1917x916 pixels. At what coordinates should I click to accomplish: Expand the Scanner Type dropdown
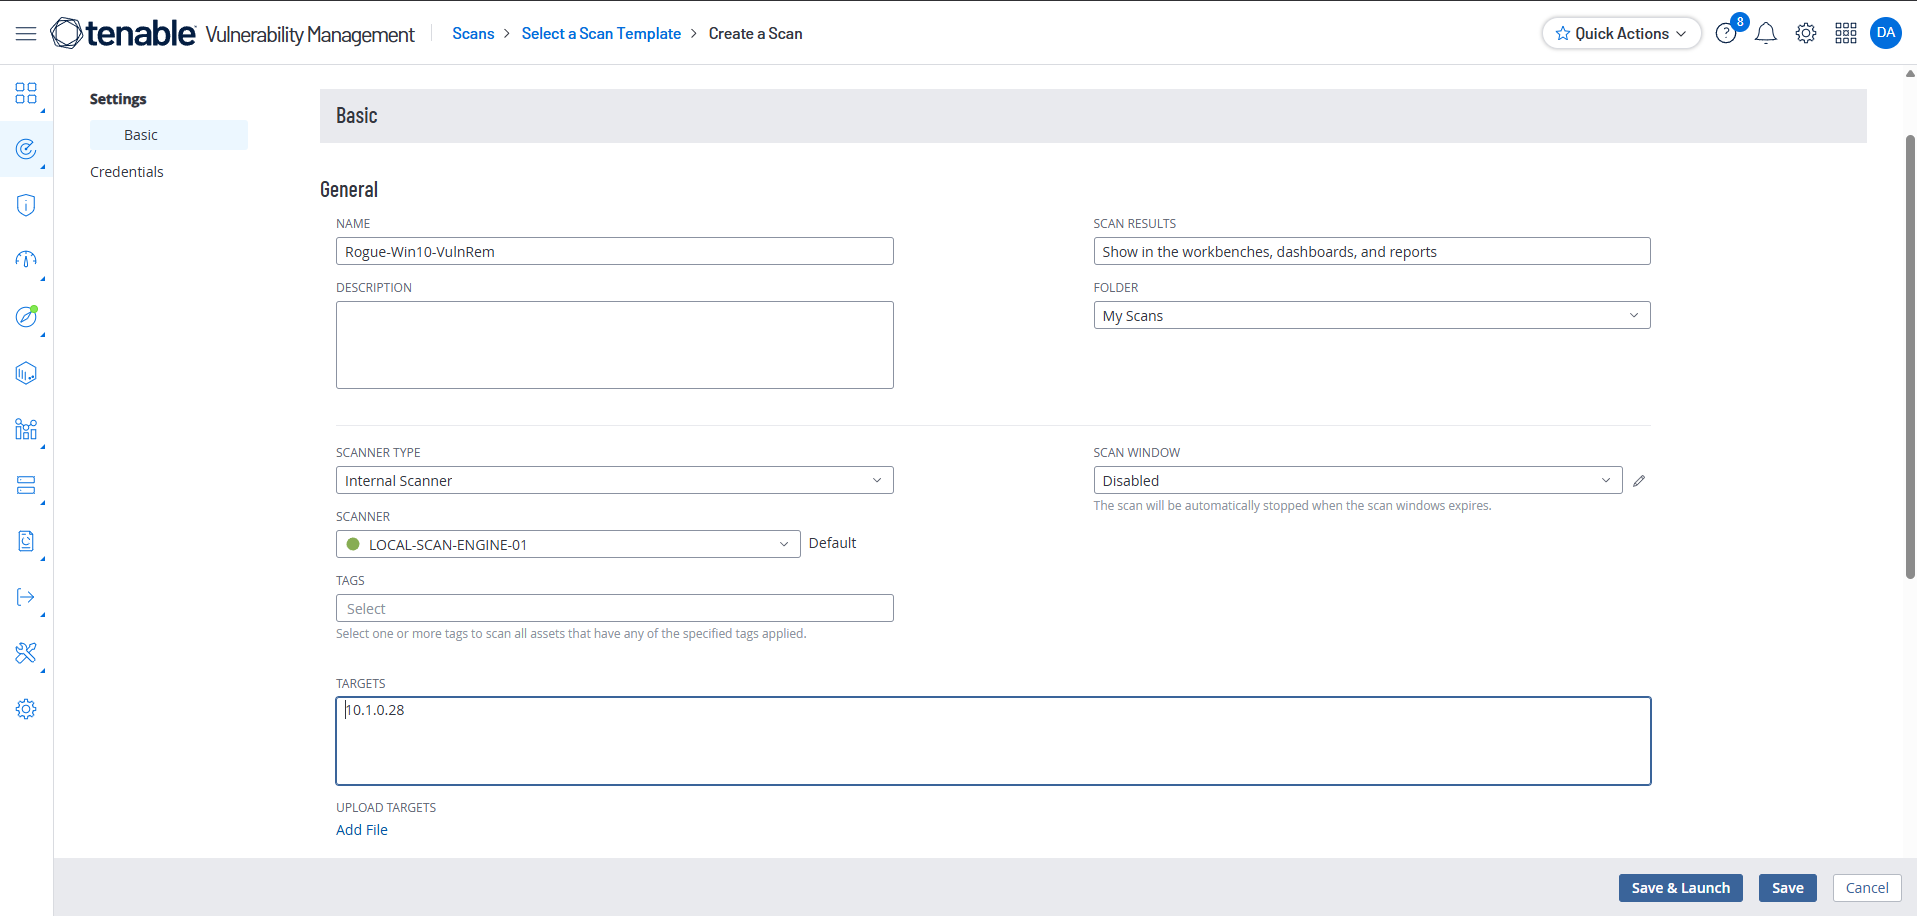tap(614, 481)
